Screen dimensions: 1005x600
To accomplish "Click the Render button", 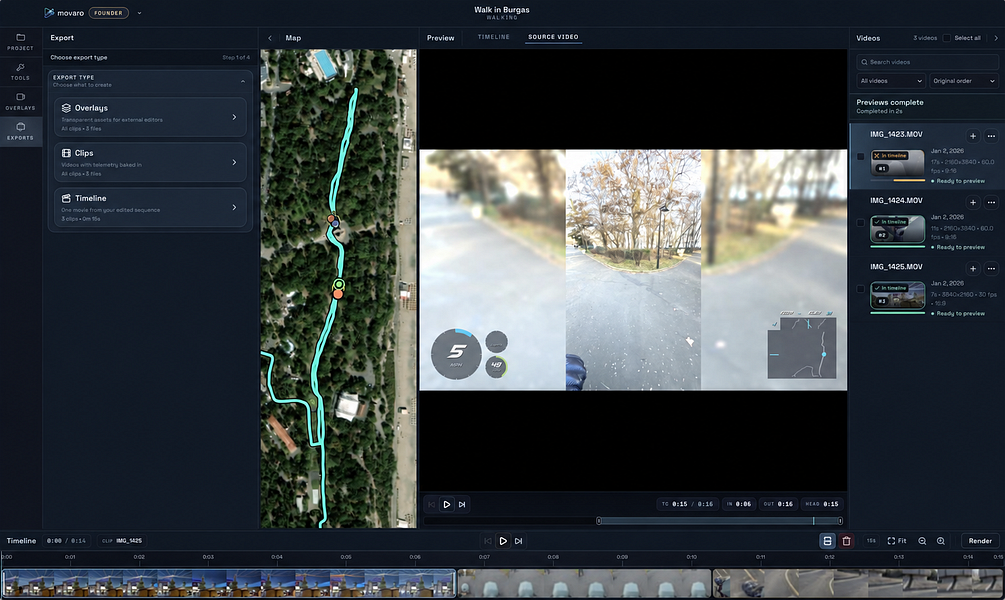I will pos(980,541).
